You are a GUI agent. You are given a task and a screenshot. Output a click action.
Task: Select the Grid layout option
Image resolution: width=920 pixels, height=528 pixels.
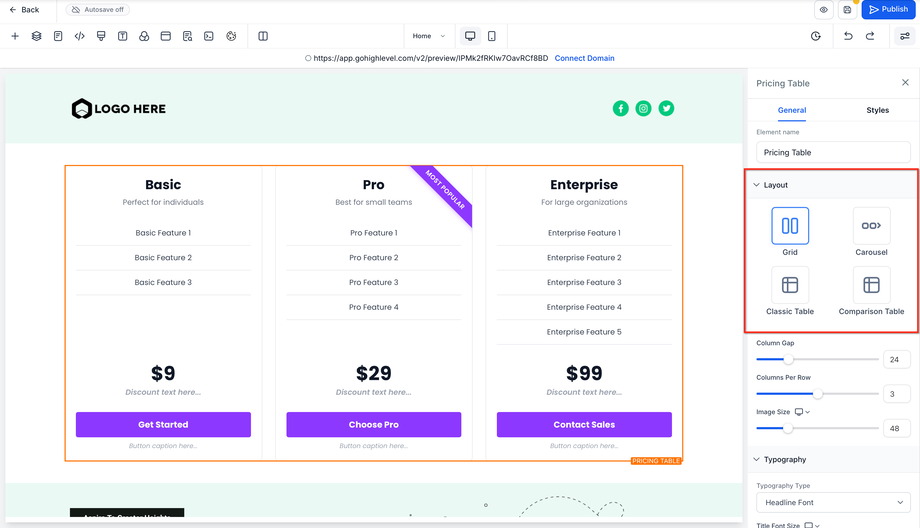tap(790, 226)
